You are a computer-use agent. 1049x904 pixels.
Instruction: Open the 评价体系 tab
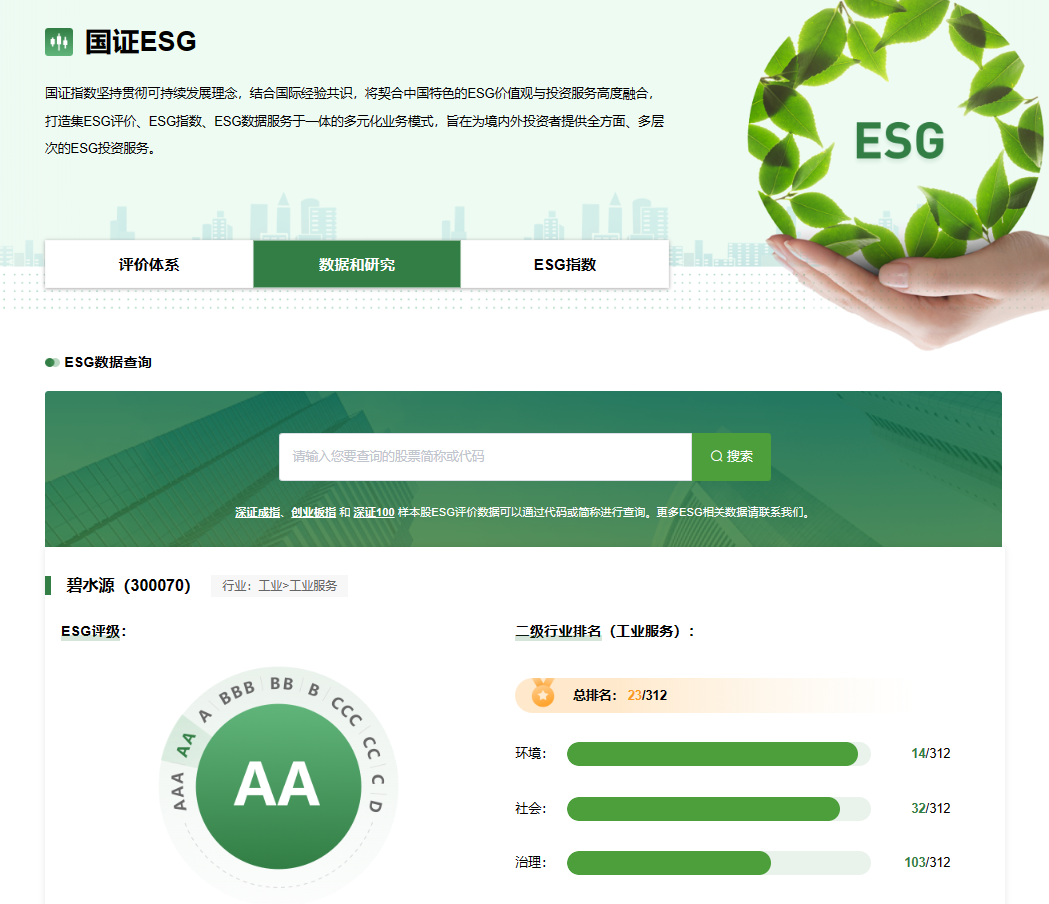pos(149,264)
